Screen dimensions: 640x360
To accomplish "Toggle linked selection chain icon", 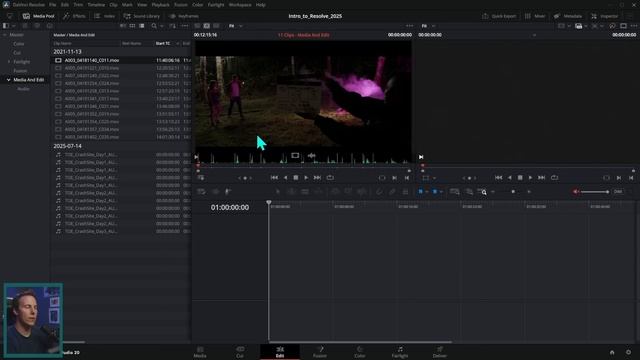I will [392, 192].
